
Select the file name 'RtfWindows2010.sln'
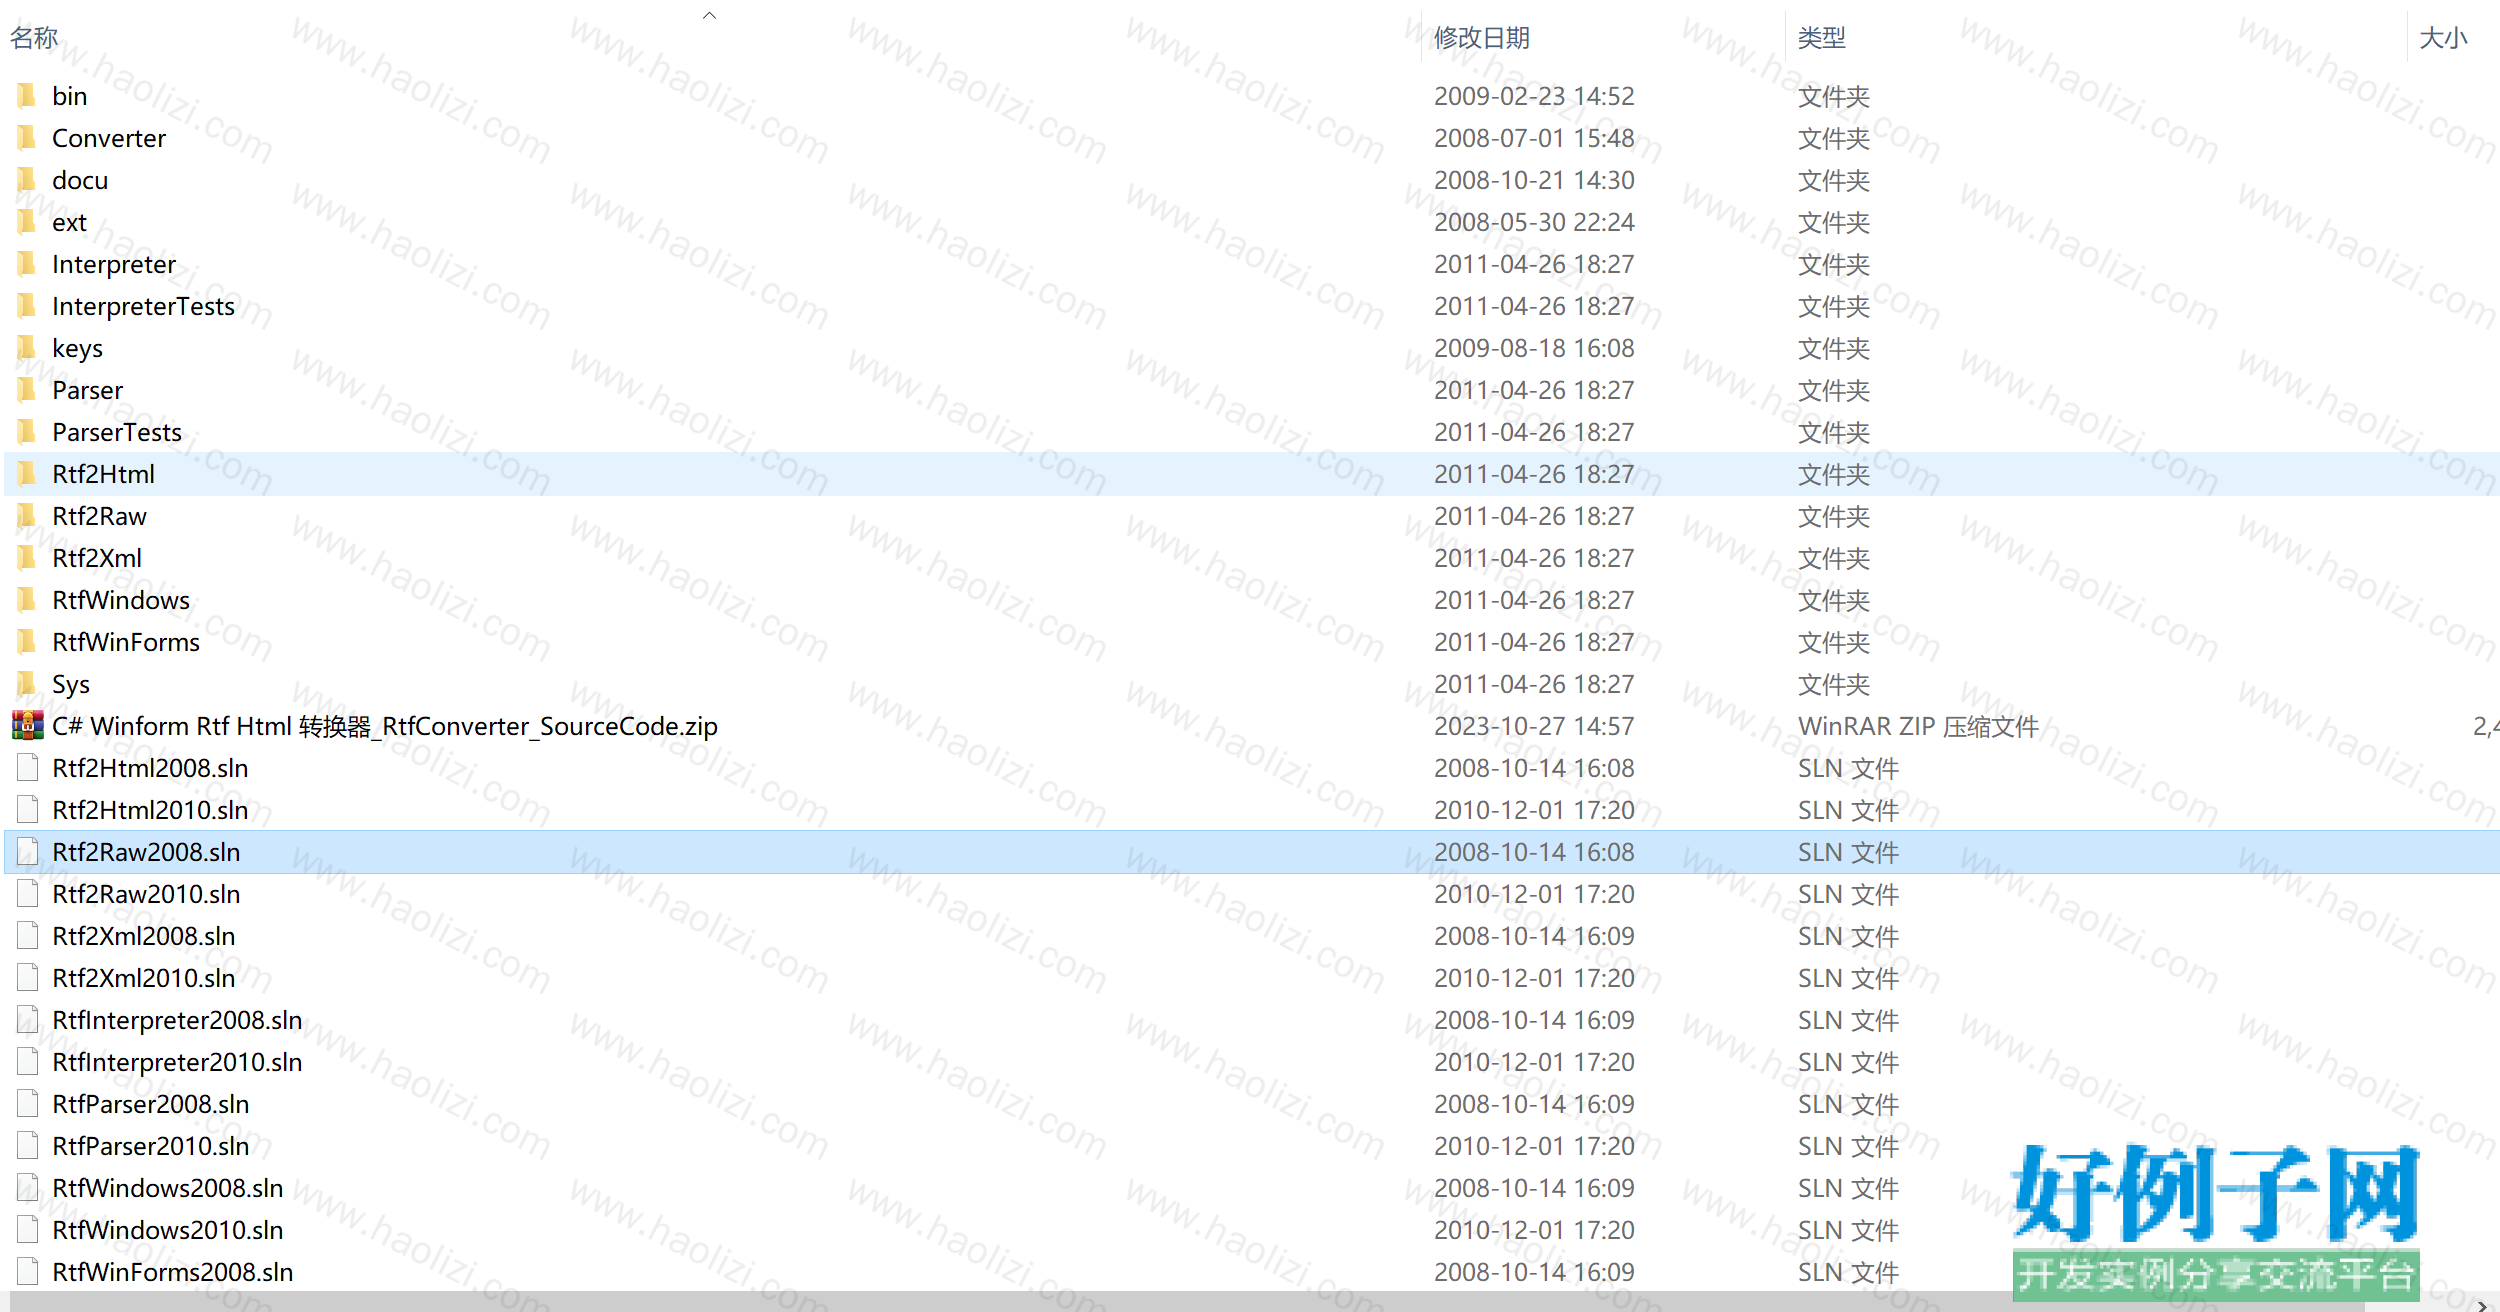coord(168,1230)
